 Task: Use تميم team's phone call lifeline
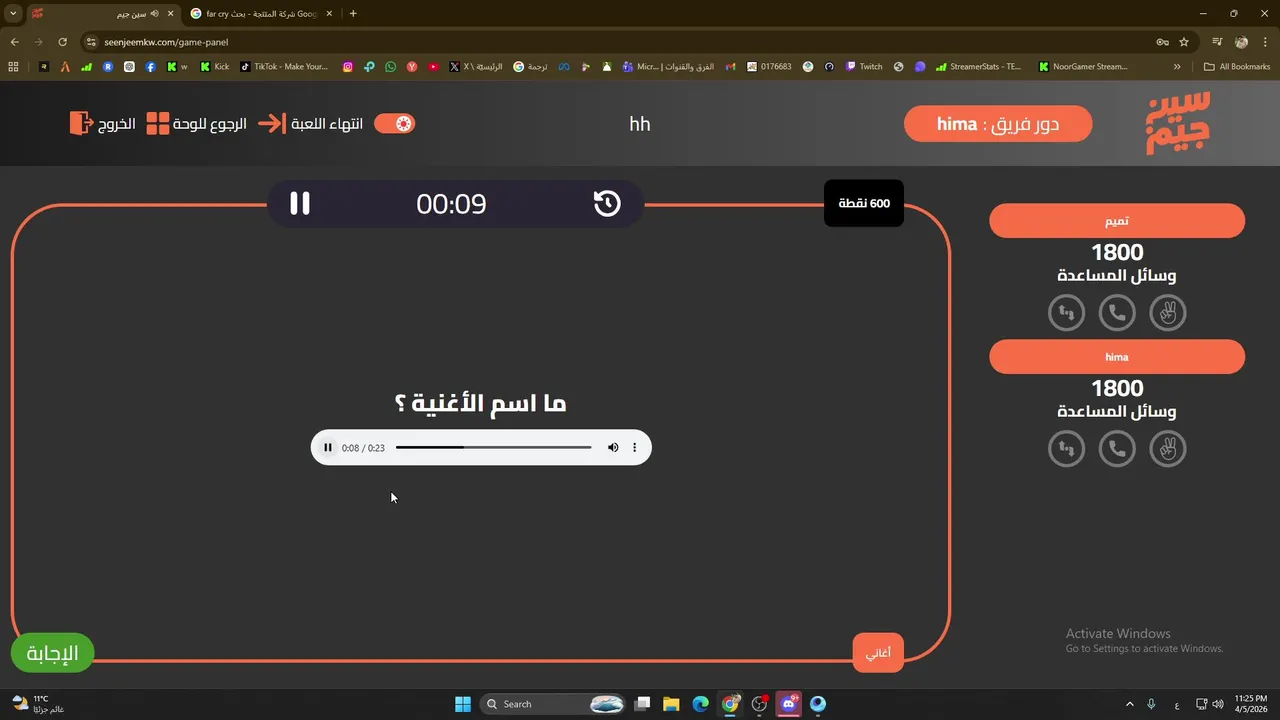coord(1117,313)
